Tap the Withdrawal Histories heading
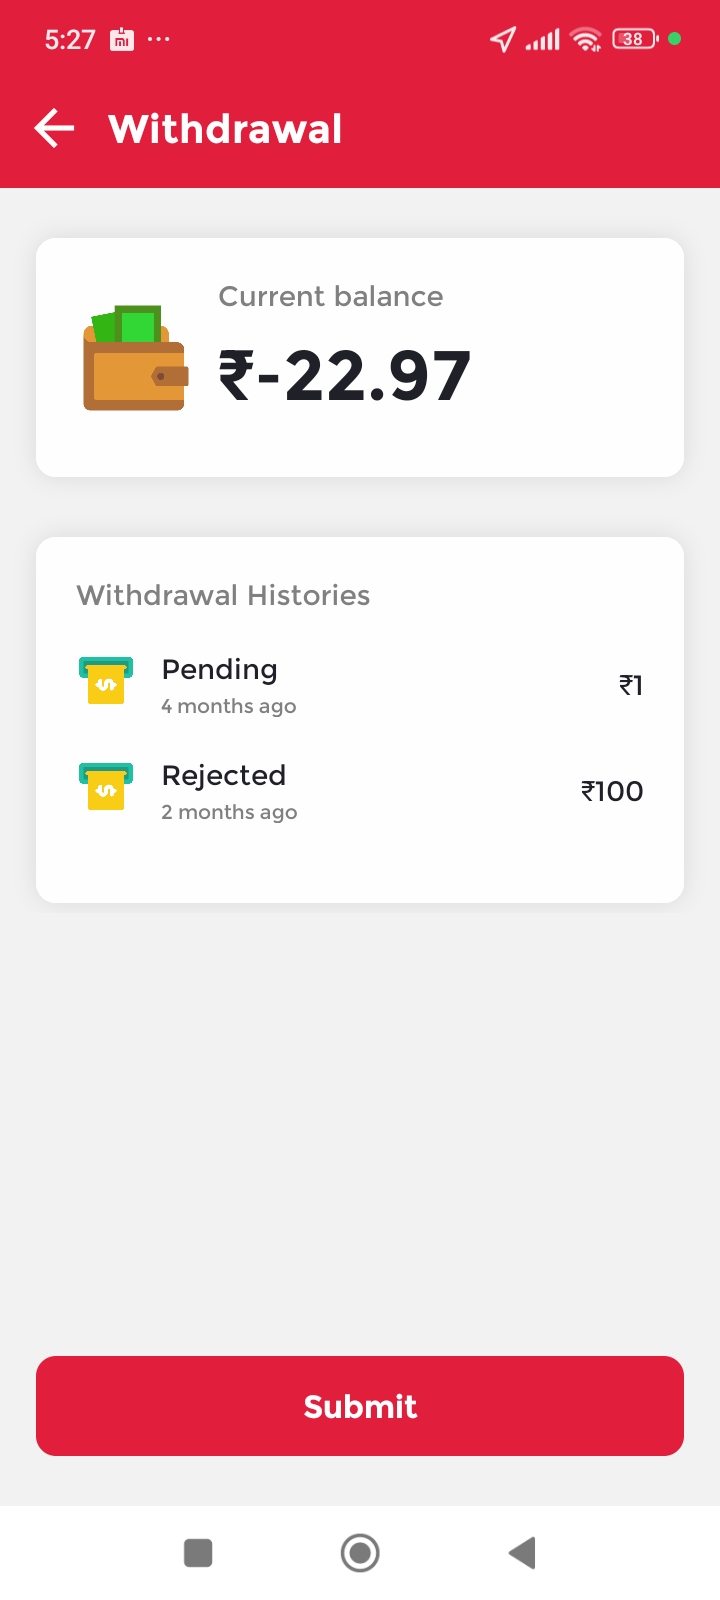This screenshot has width=720, height=1600. (223, 595)
